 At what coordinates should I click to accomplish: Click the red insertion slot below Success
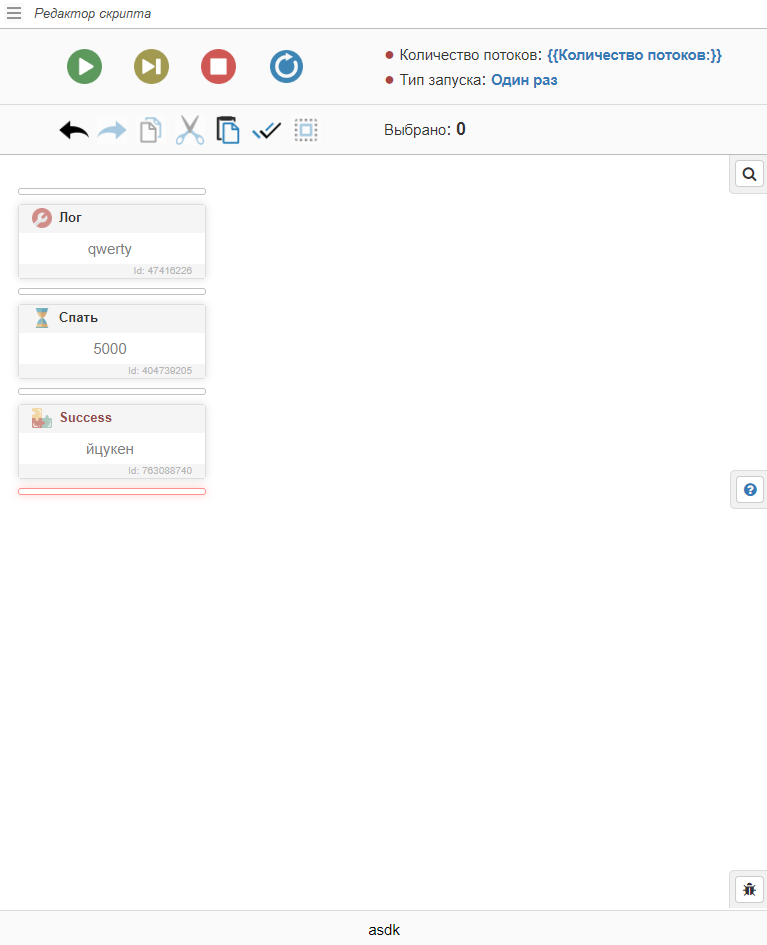(112, 492)
